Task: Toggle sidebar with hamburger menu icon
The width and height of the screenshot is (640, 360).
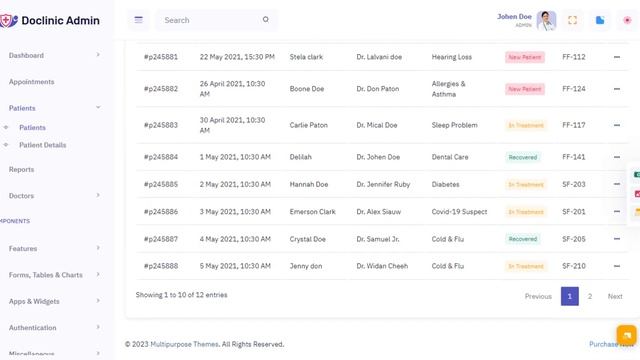Action: pyautogui.click(x=138, y=20)
